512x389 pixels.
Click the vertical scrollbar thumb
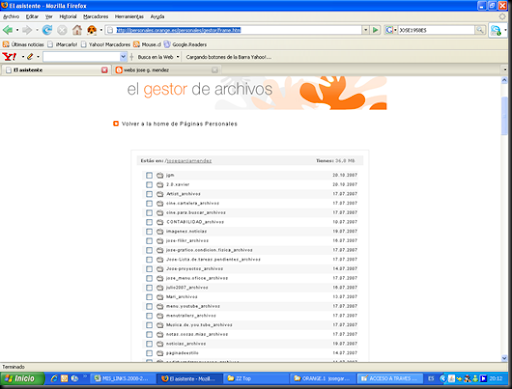pyautogui.click(x=504, y=116)
